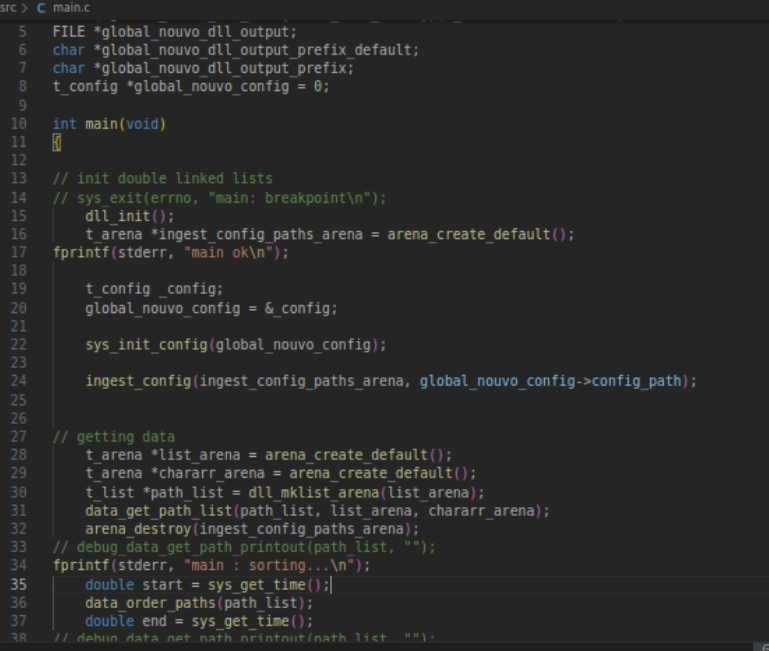This screenshot has height=651, width=769.
Task: Click commented debug_data_get_path_printout on line 33
Action: pos(244,547)
